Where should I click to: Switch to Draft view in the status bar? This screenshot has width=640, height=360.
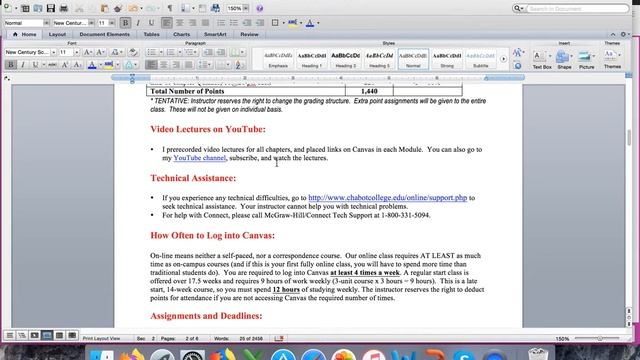(x=9, y=336)
